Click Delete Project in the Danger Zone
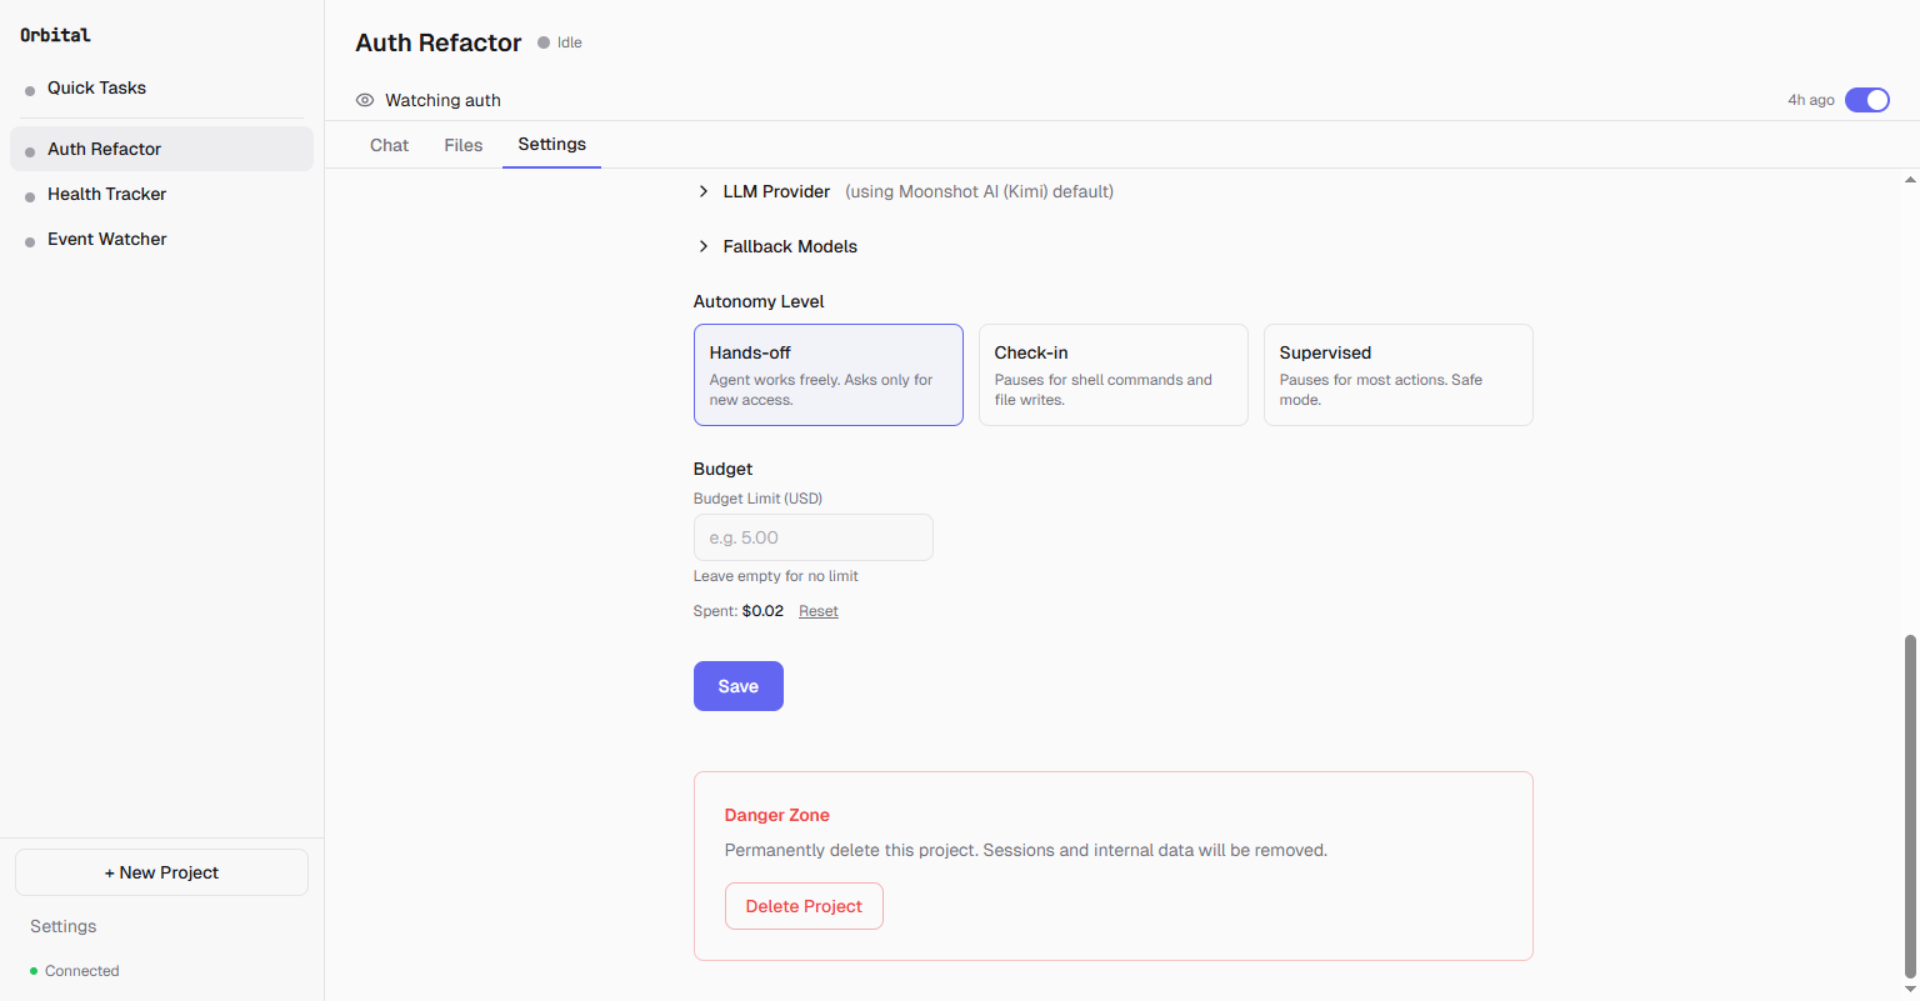1920x1001 pixels. tap(803, 906)
